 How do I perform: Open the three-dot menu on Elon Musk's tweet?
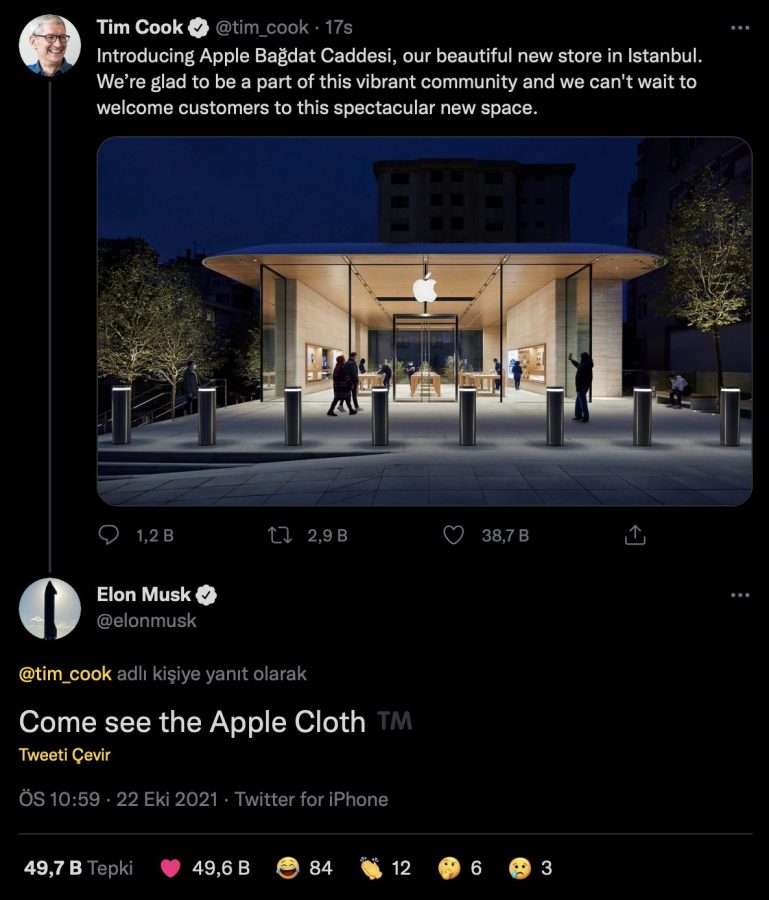coord(740,595)
